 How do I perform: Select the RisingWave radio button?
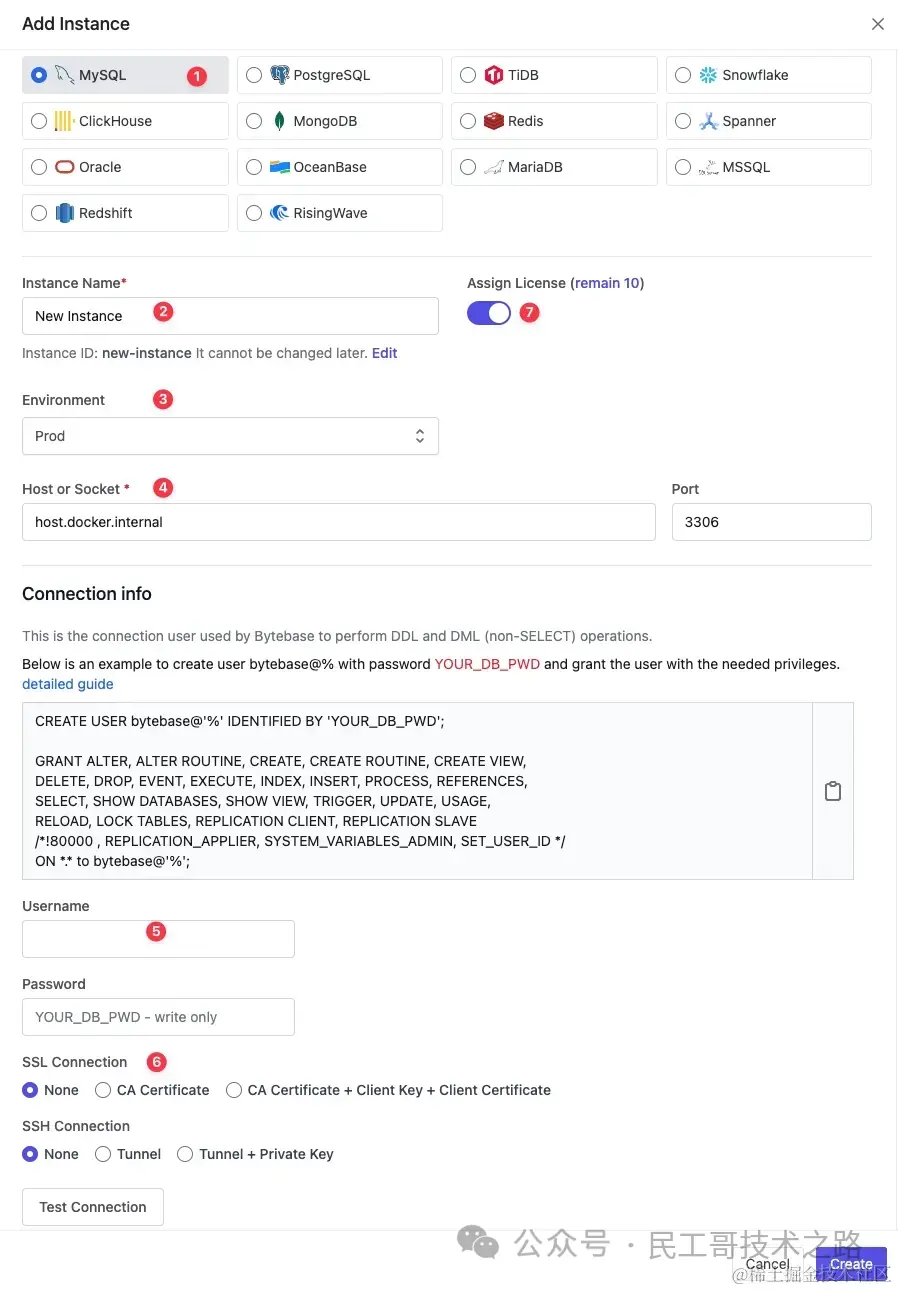[x=254, y=213]
